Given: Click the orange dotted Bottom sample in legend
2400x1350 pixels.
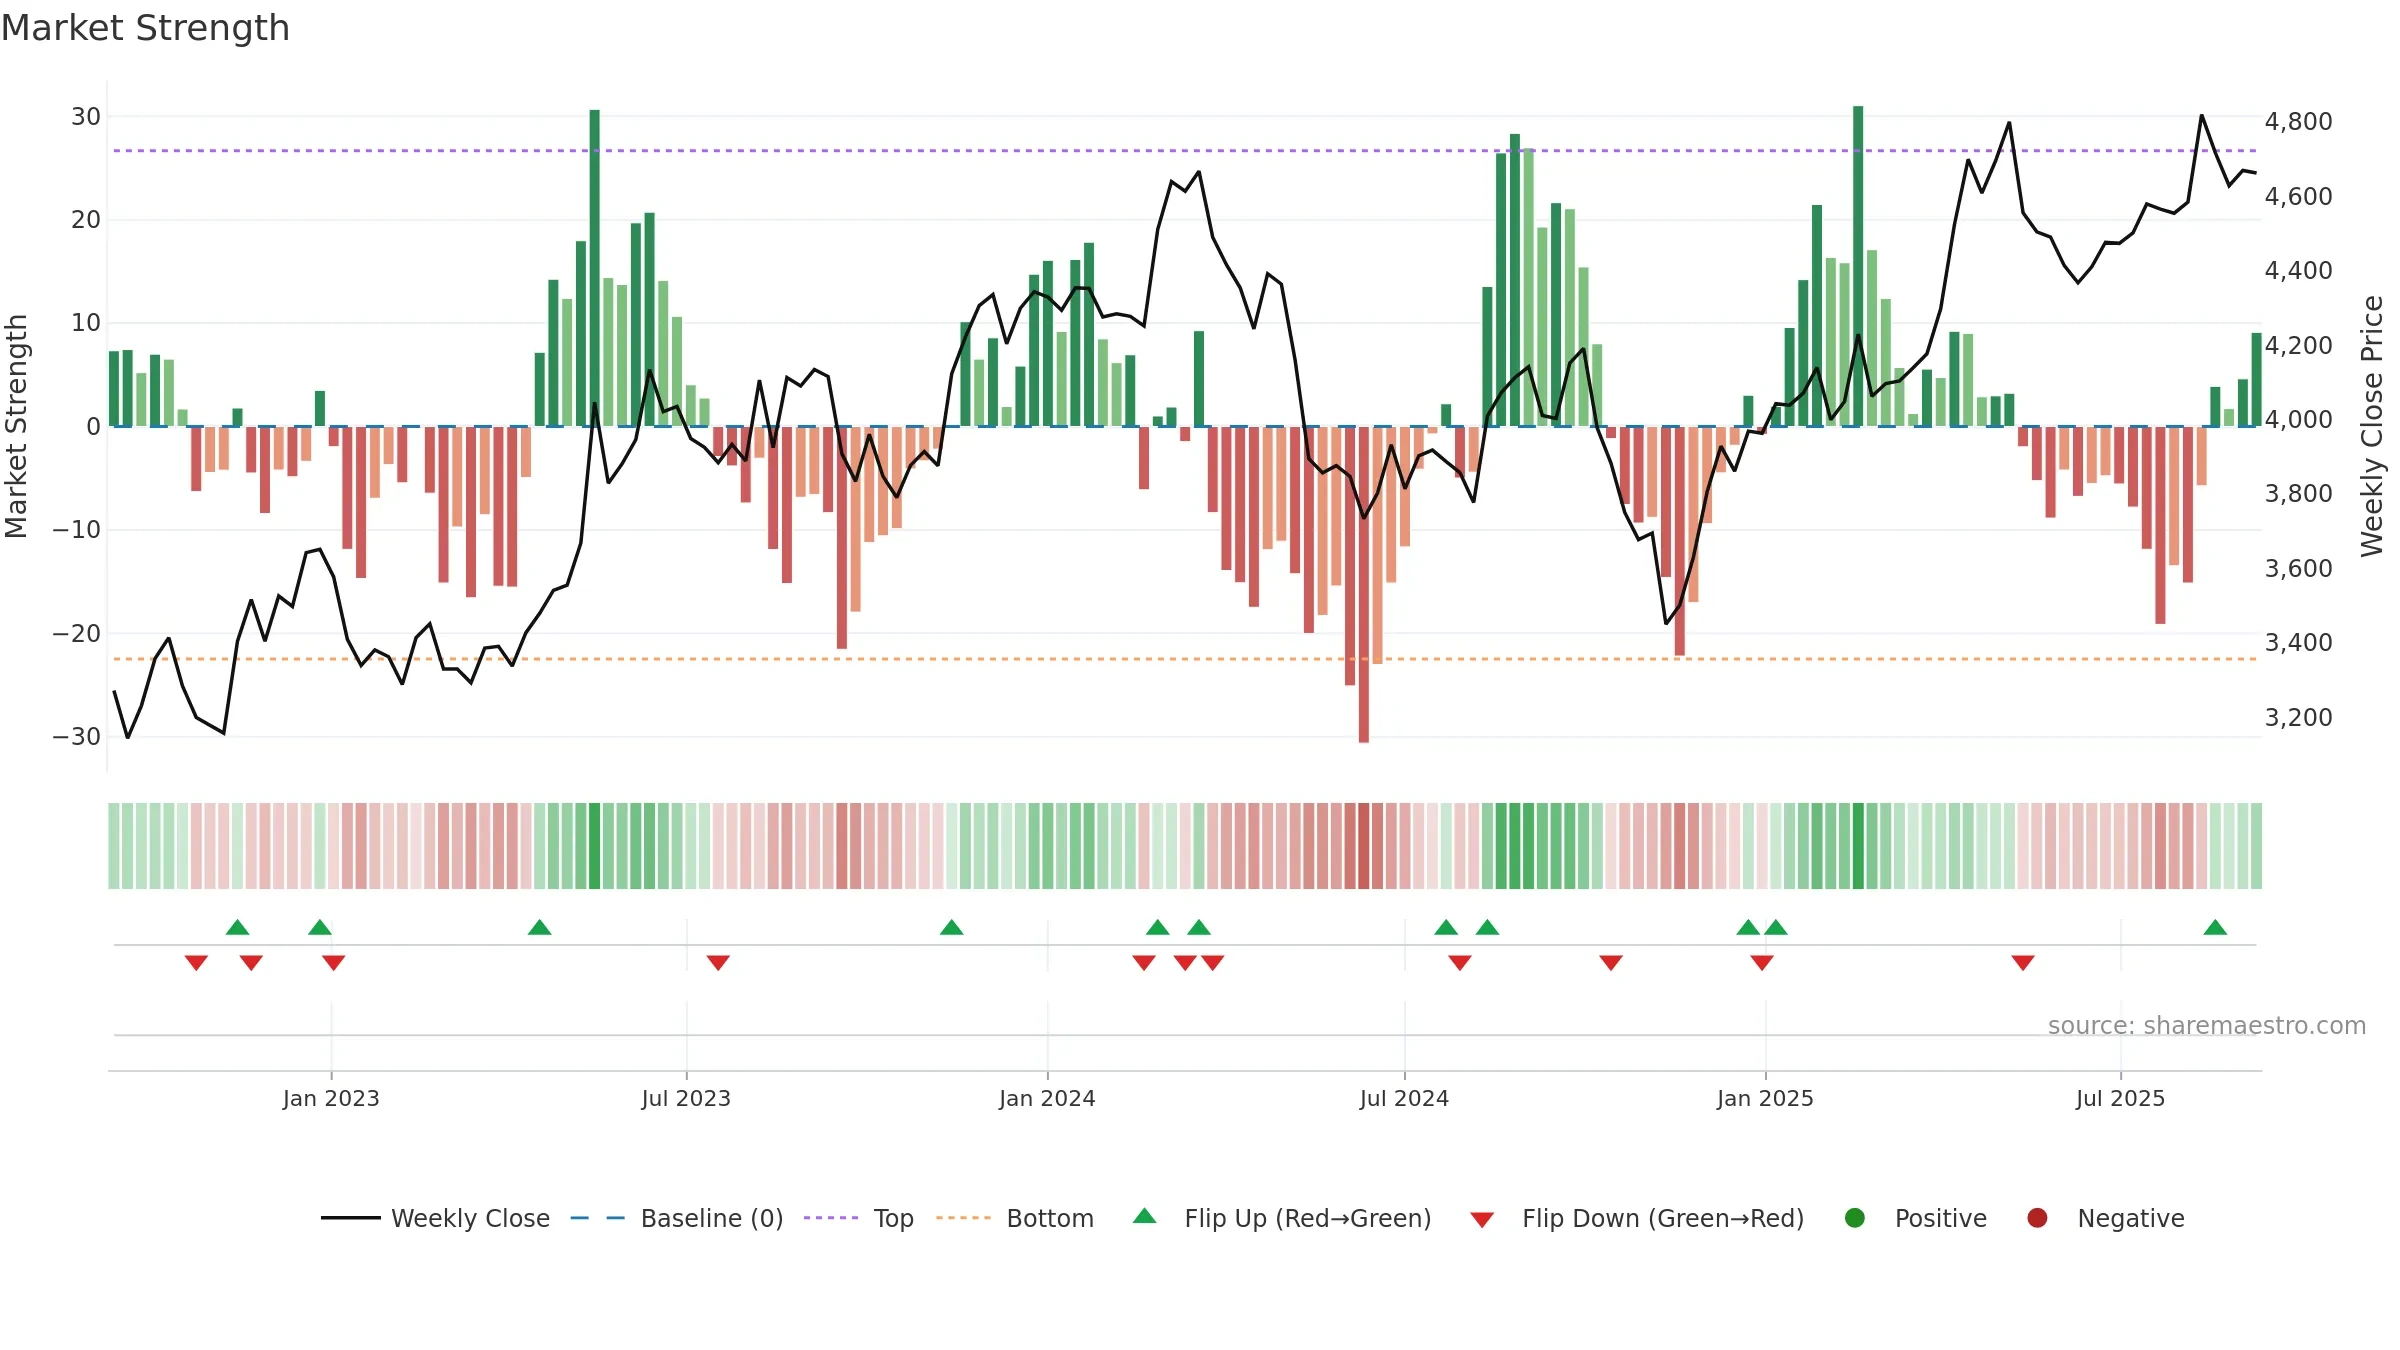Looking at the screenshot, I should pyautogui.click(x=964, y=1218).
